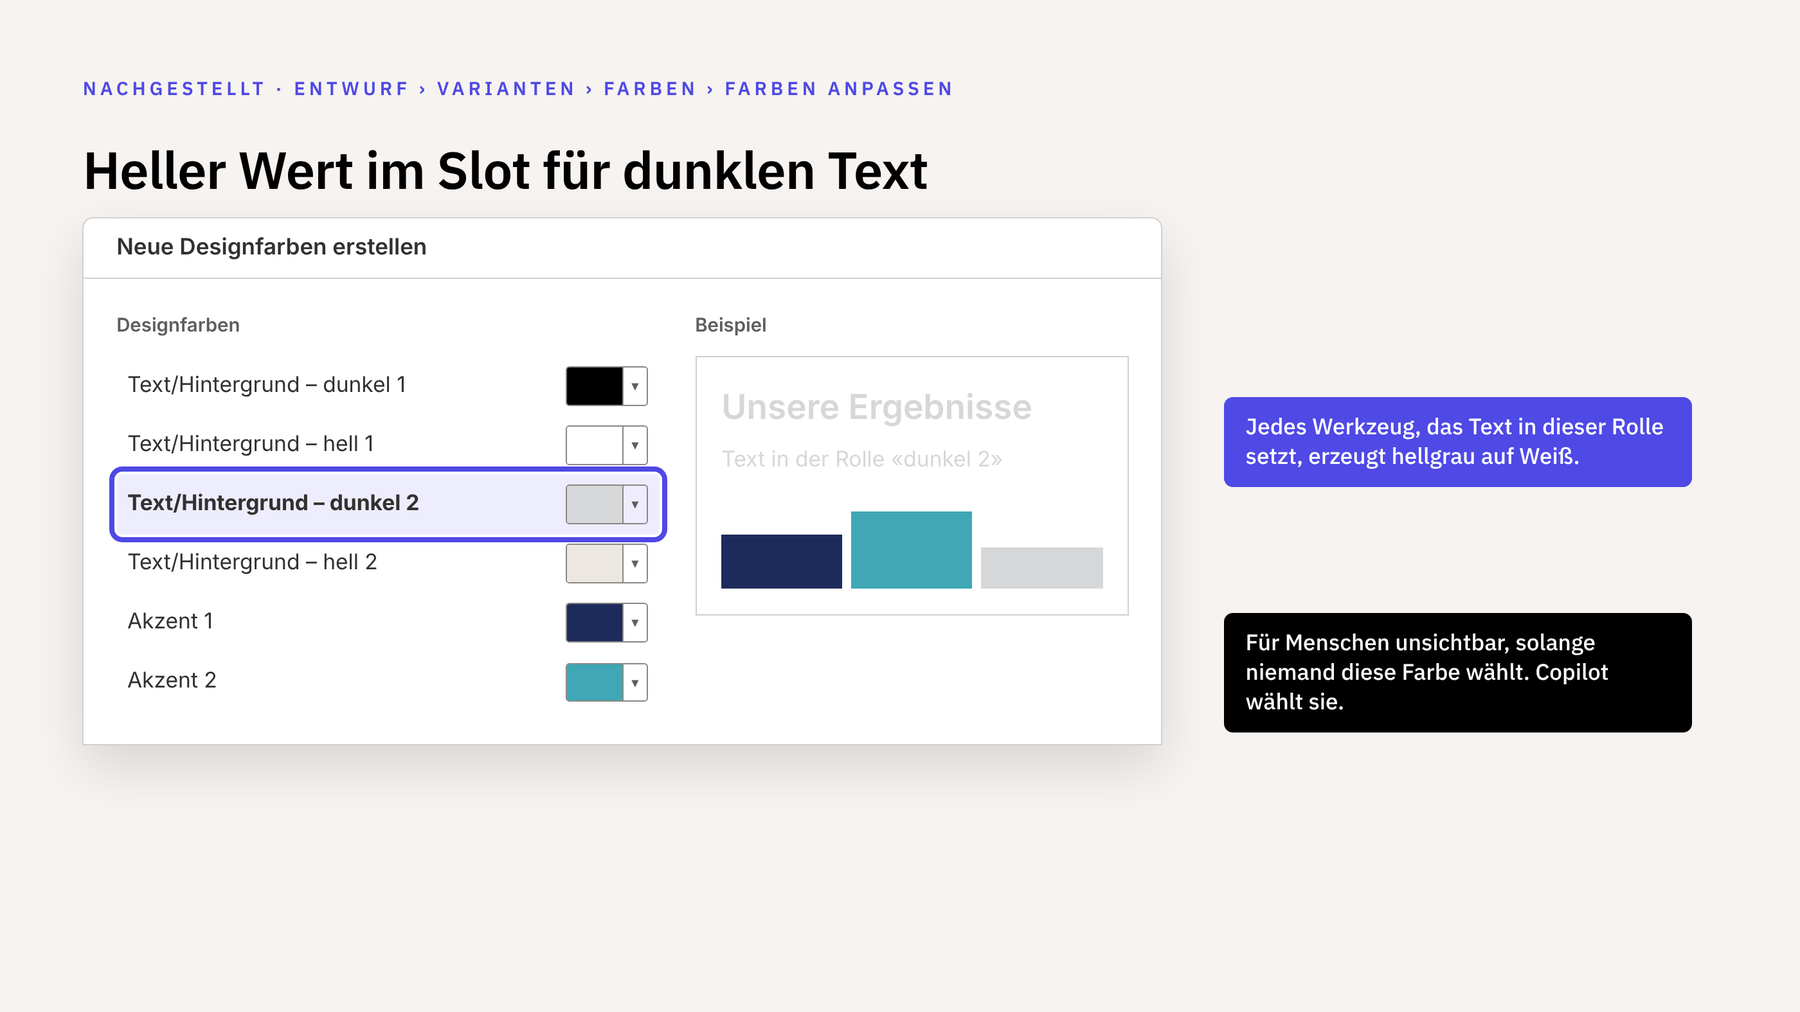Click the 'Akzent 2' label

172,680
